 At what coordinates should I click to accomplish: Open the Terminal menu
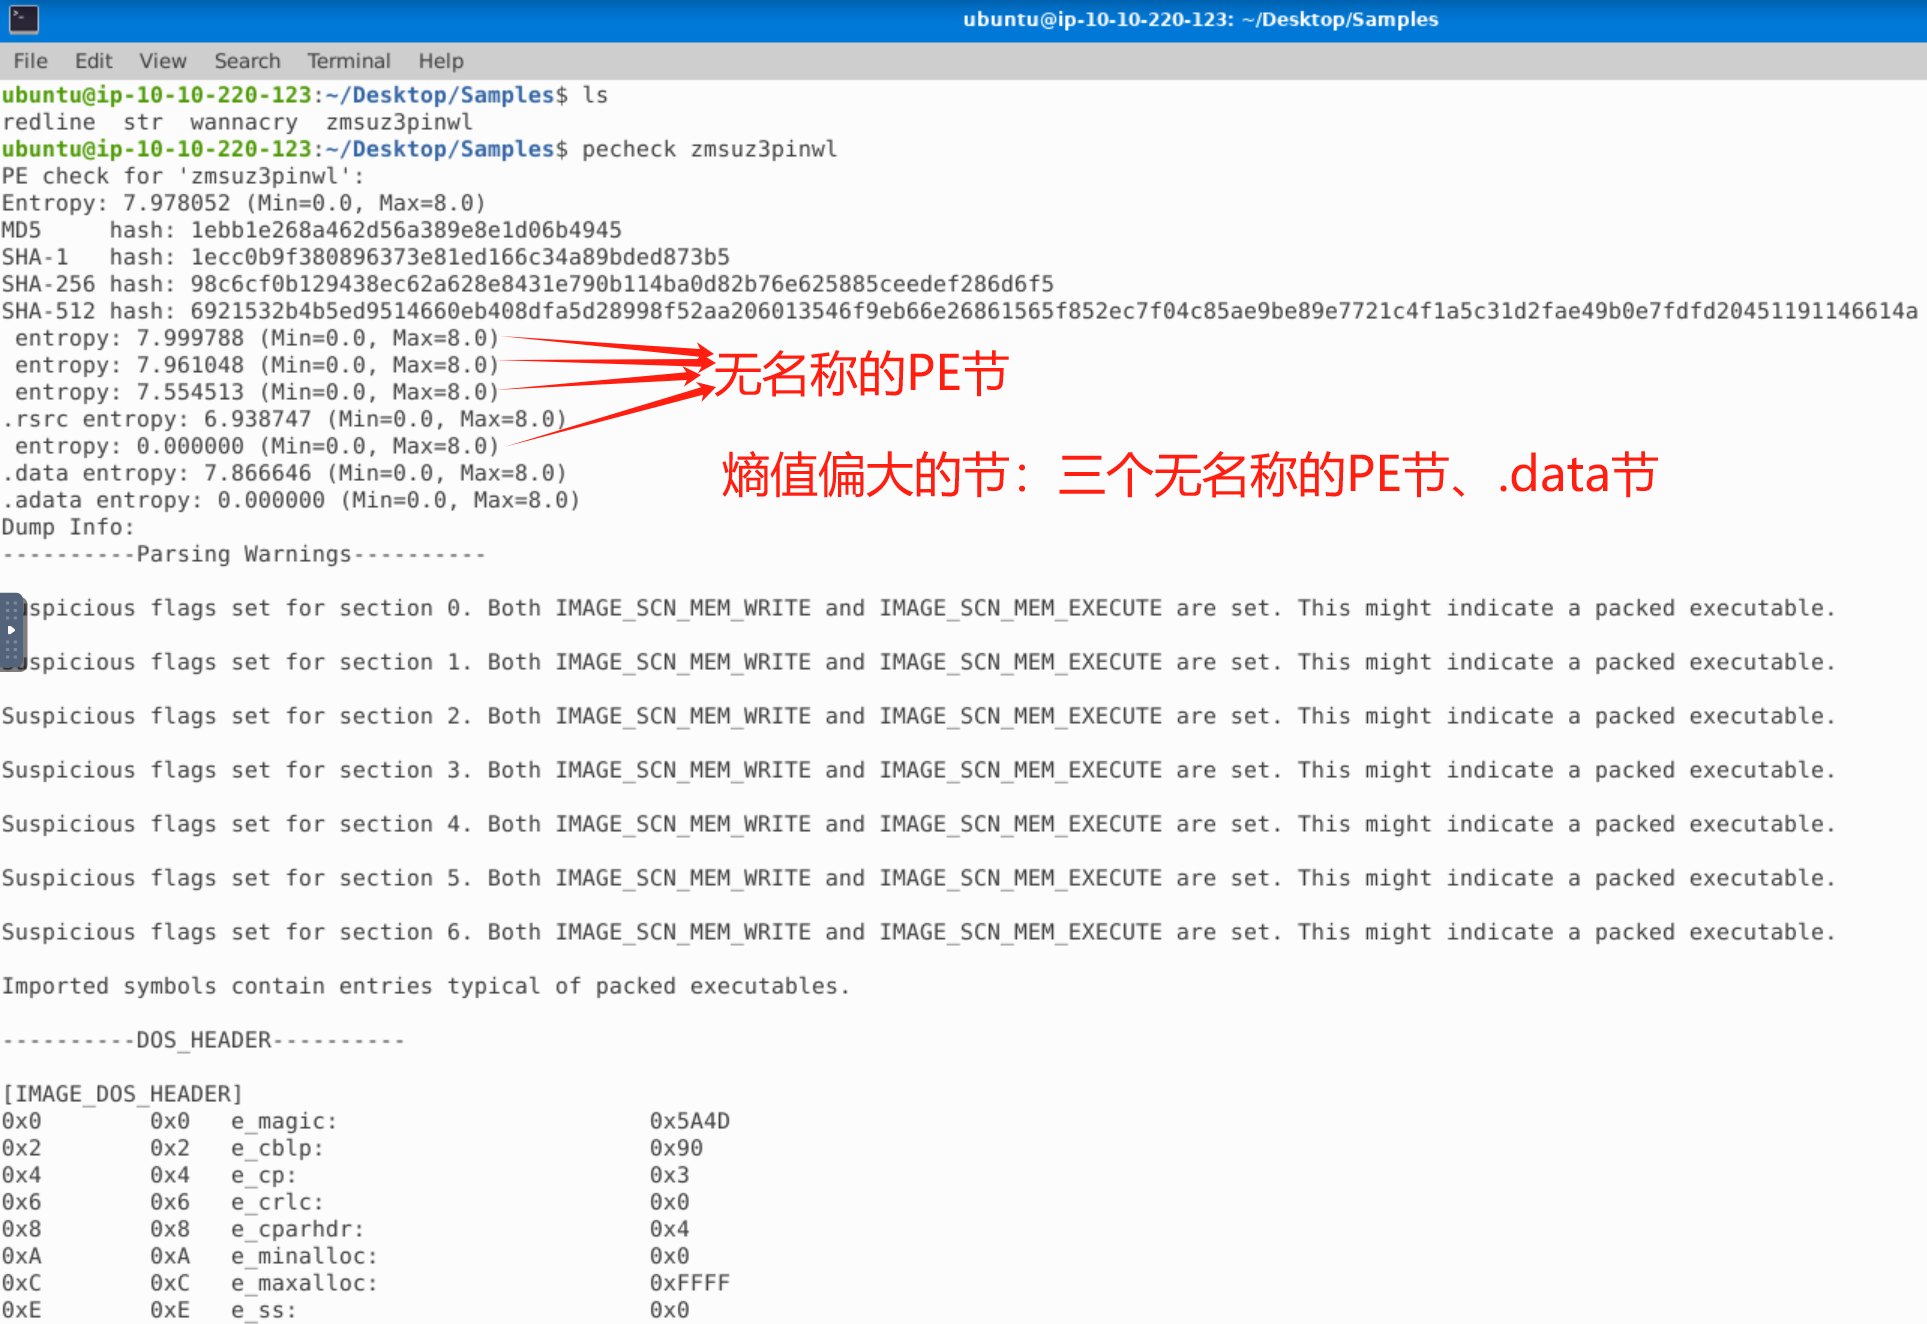[349, 61]
